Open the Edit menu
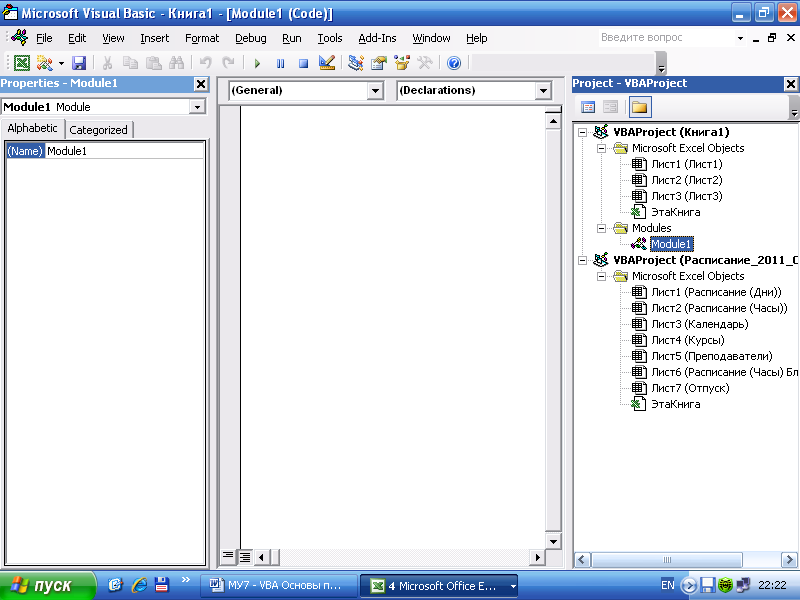This screenshot has width=800, height=600. coord(77,38)
